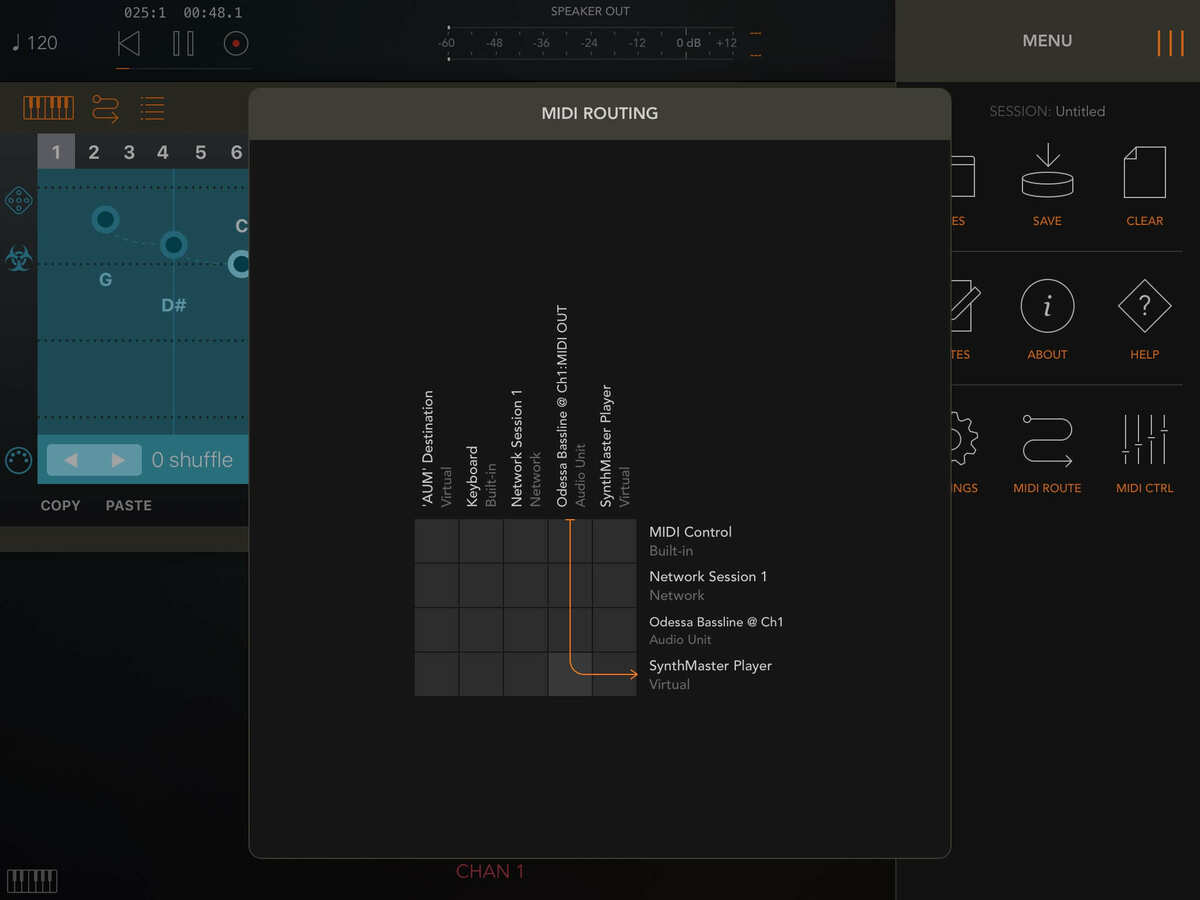1200x900 pixels.
Task: Click the speaker out level meter
Action: pos(591,43)
